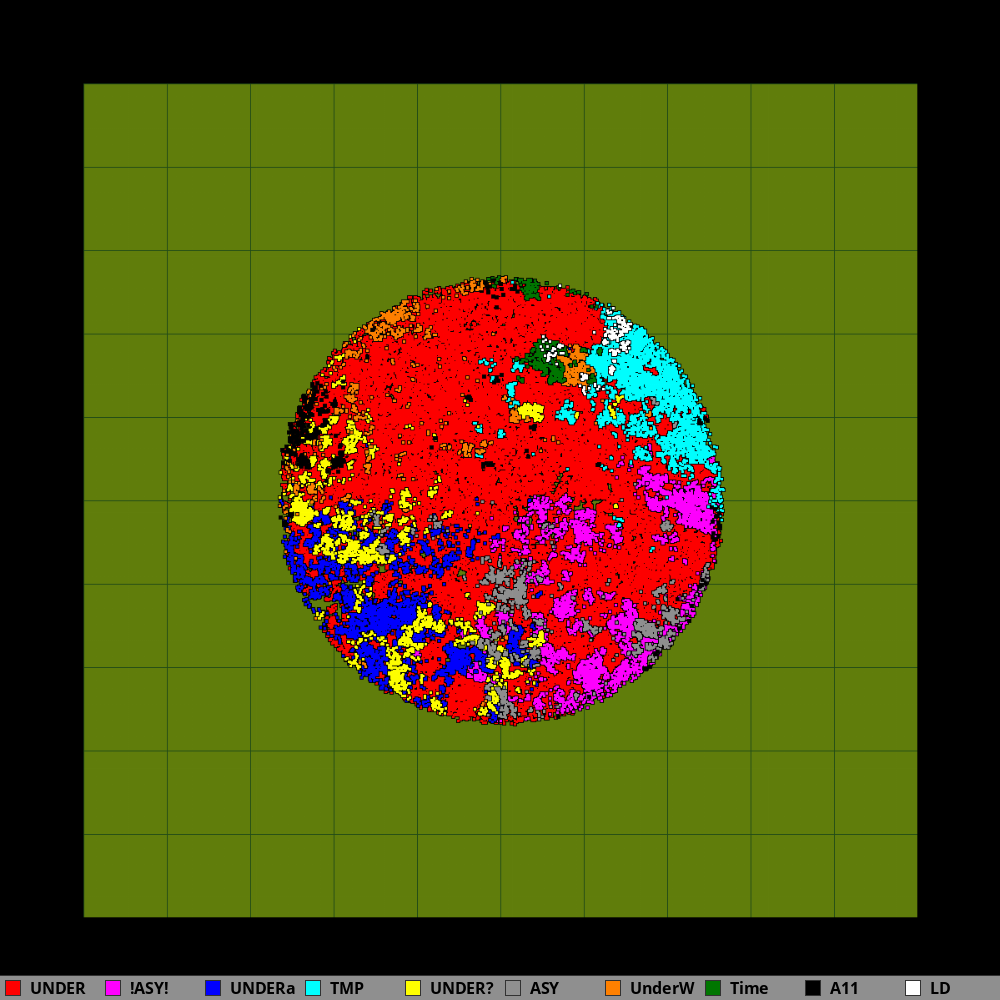Click the white die cluster on the wafer map

pos(616,327)
